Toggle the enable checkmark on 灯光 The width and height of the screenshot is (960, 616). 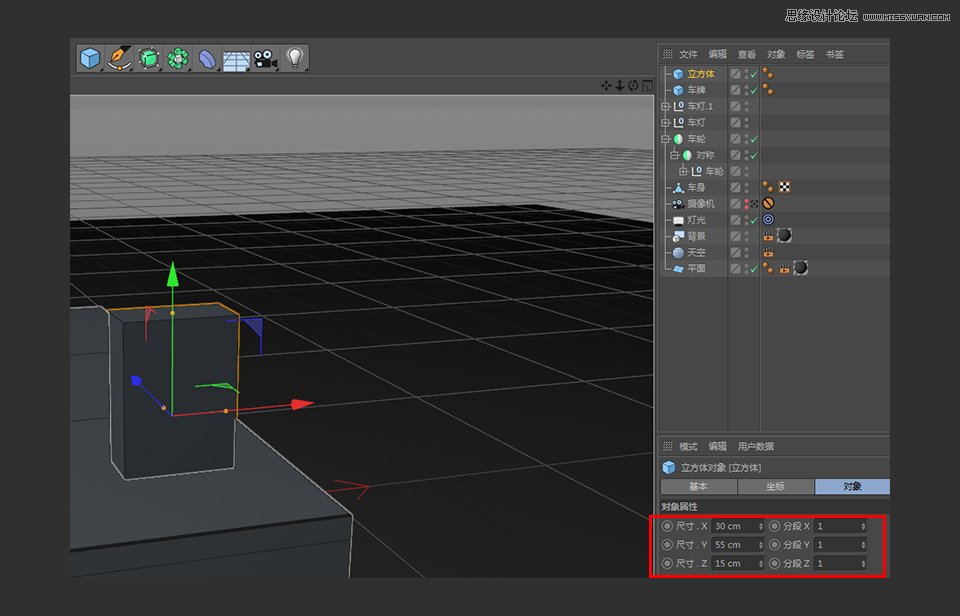pos(754,221)
